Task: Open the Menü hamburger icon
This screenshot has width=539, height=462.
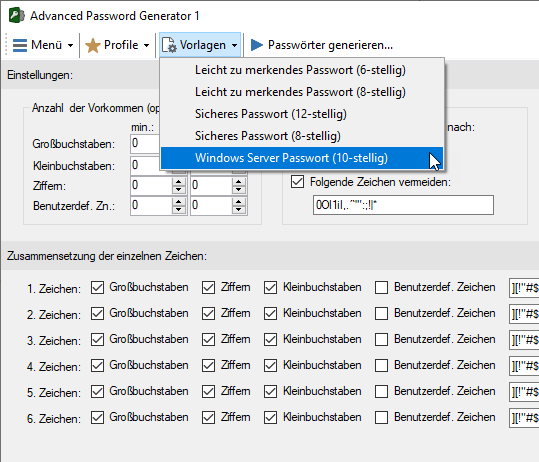Action: [20, 45]
